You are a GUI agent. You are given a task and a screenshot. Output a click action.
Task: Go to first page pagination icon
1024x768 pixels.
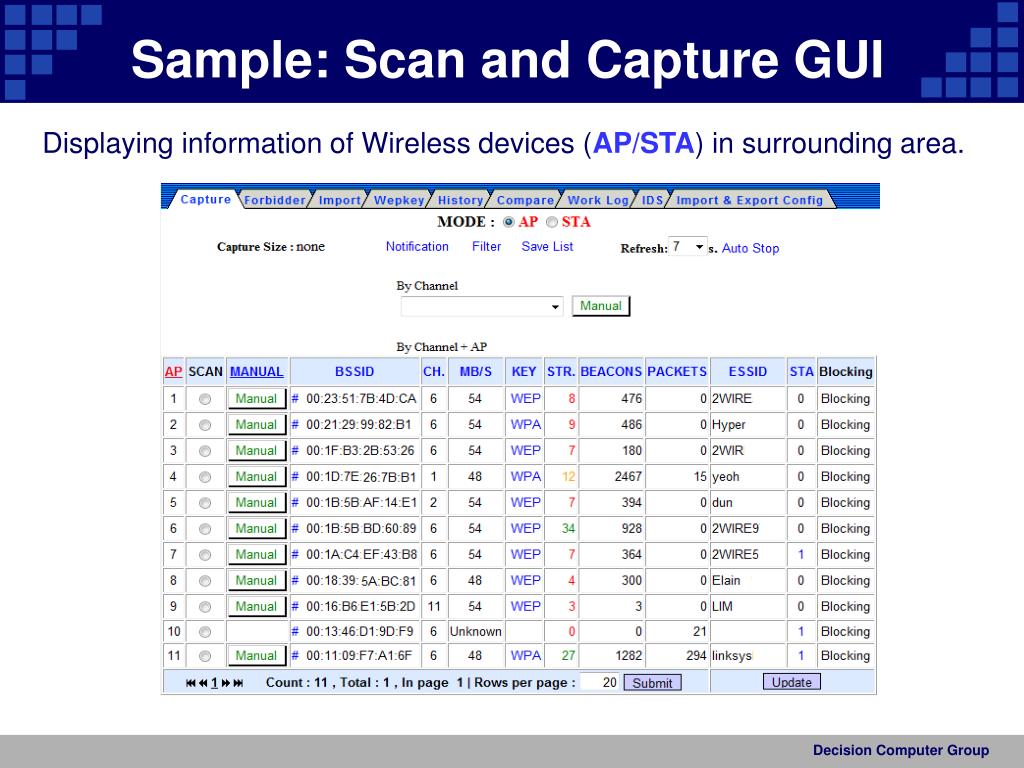[190, 682]
